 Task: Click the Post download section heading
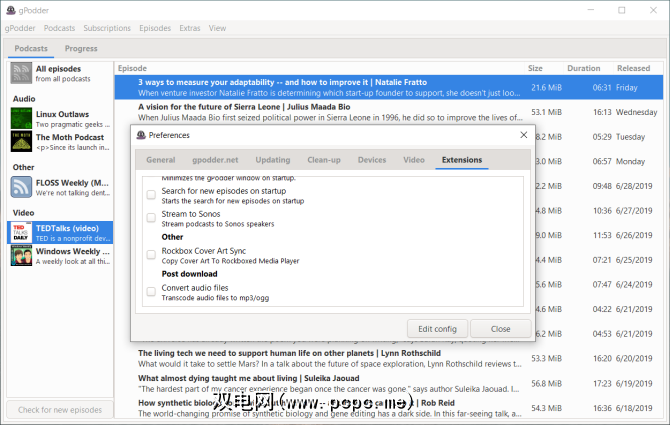pyautogui.click(x=189, y=274)
